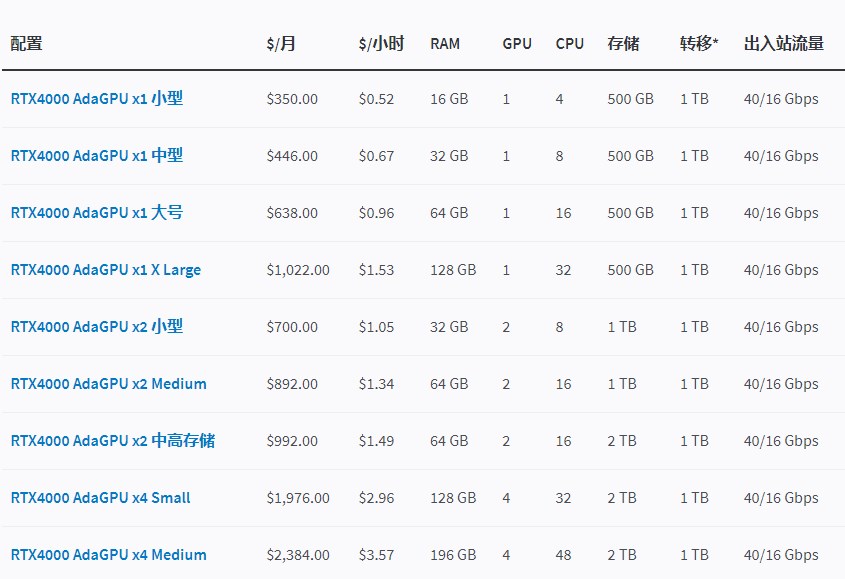This screenshot has height=579, width=845.
Task: Open the RTX4000 AdaGPU x2 Medium link
Action: point(109,384)
